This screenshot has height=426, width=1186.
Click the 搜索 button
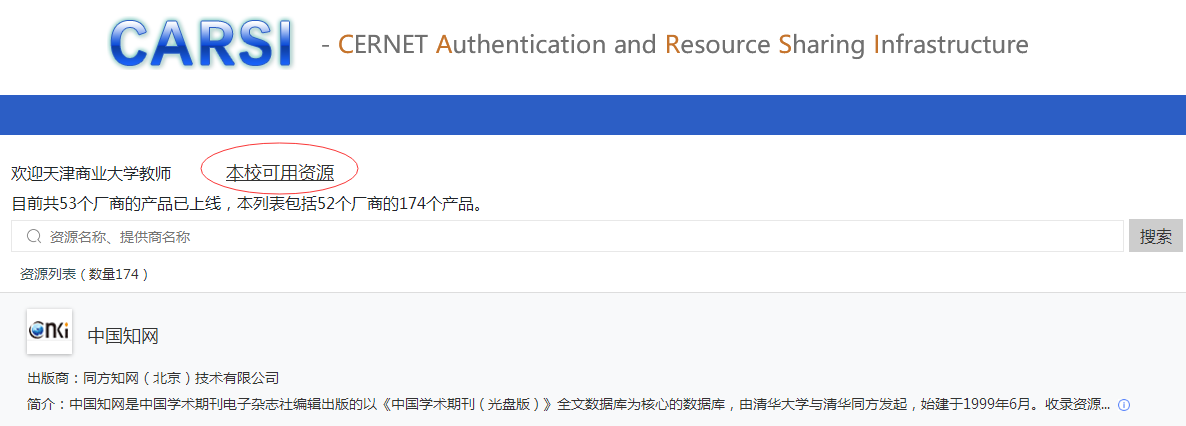coord(1156,237)
